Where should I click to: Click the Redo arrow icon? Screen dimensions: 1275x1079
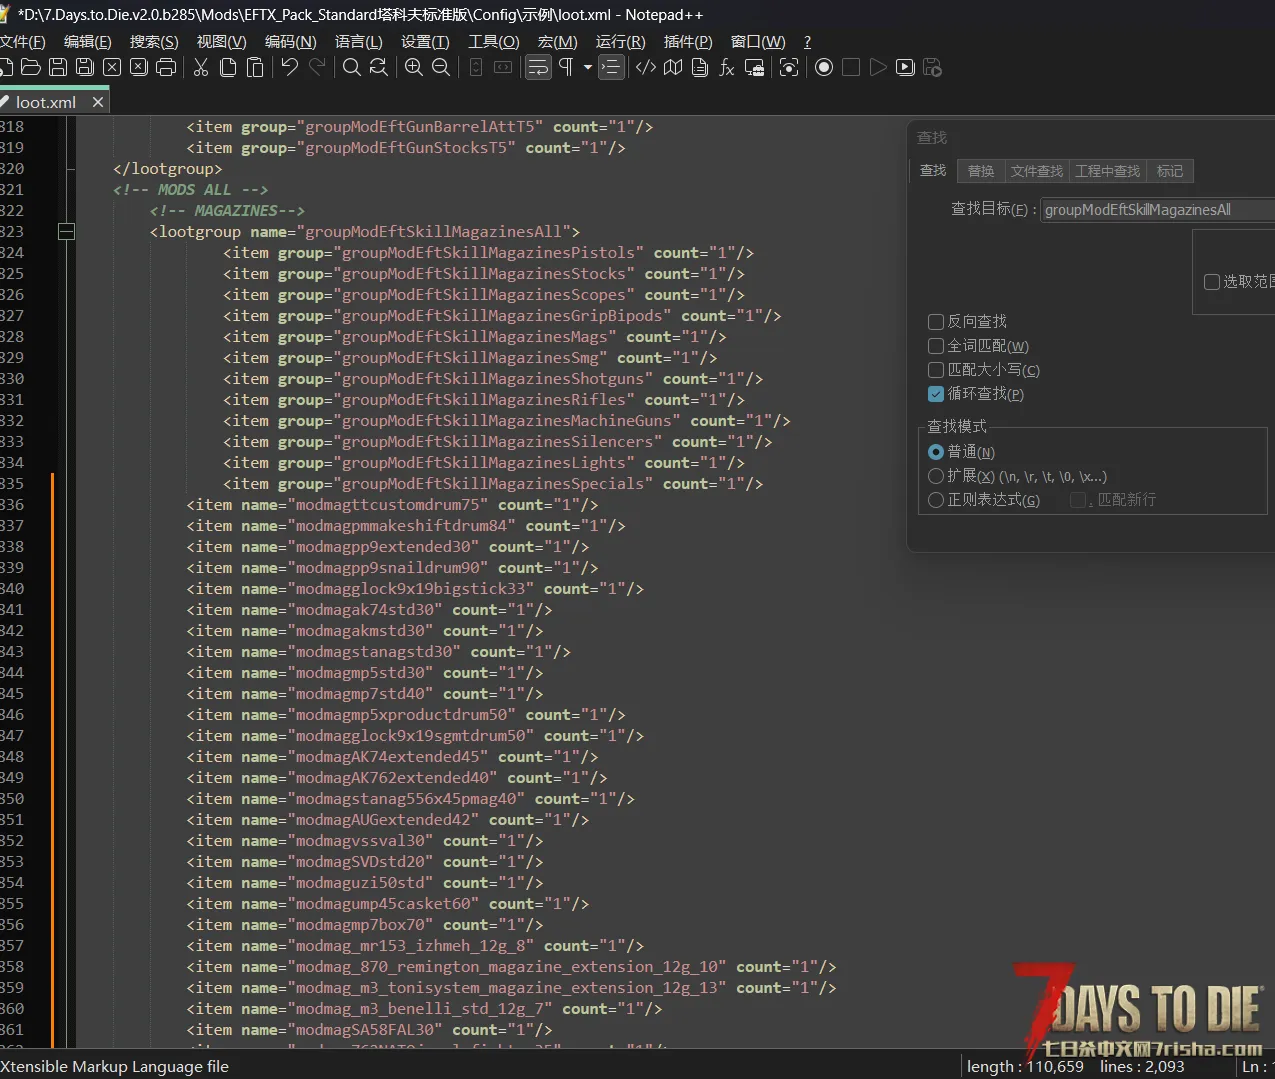[x=317, y=67]
